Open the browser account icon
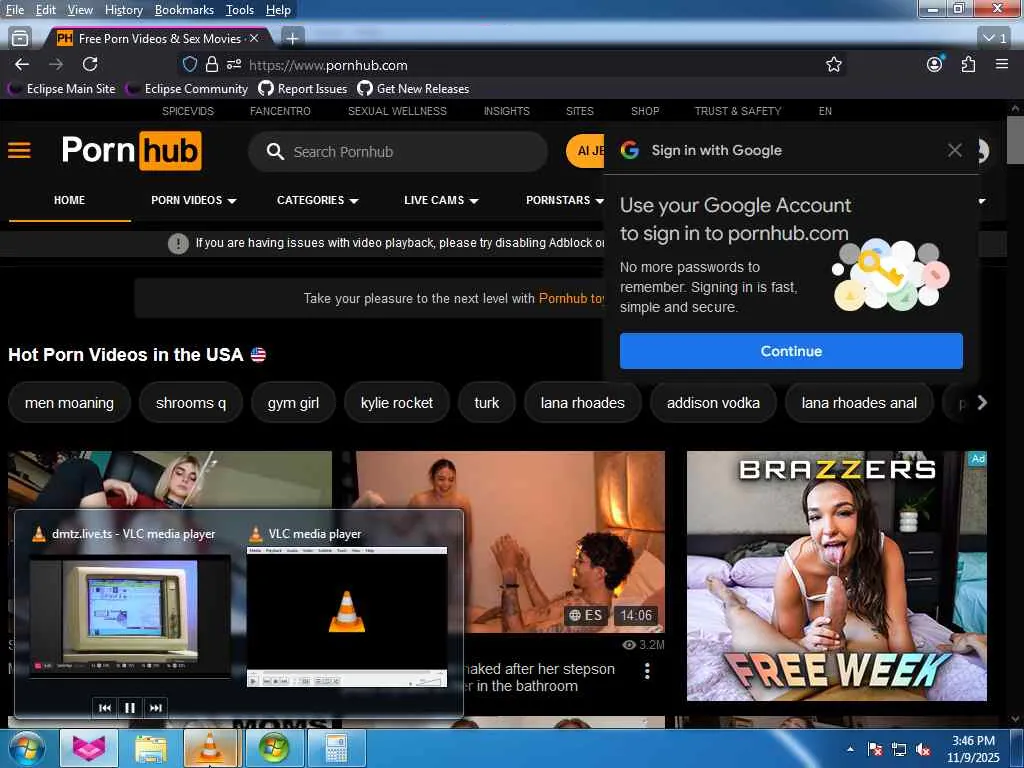 click(x=935, y=64)
